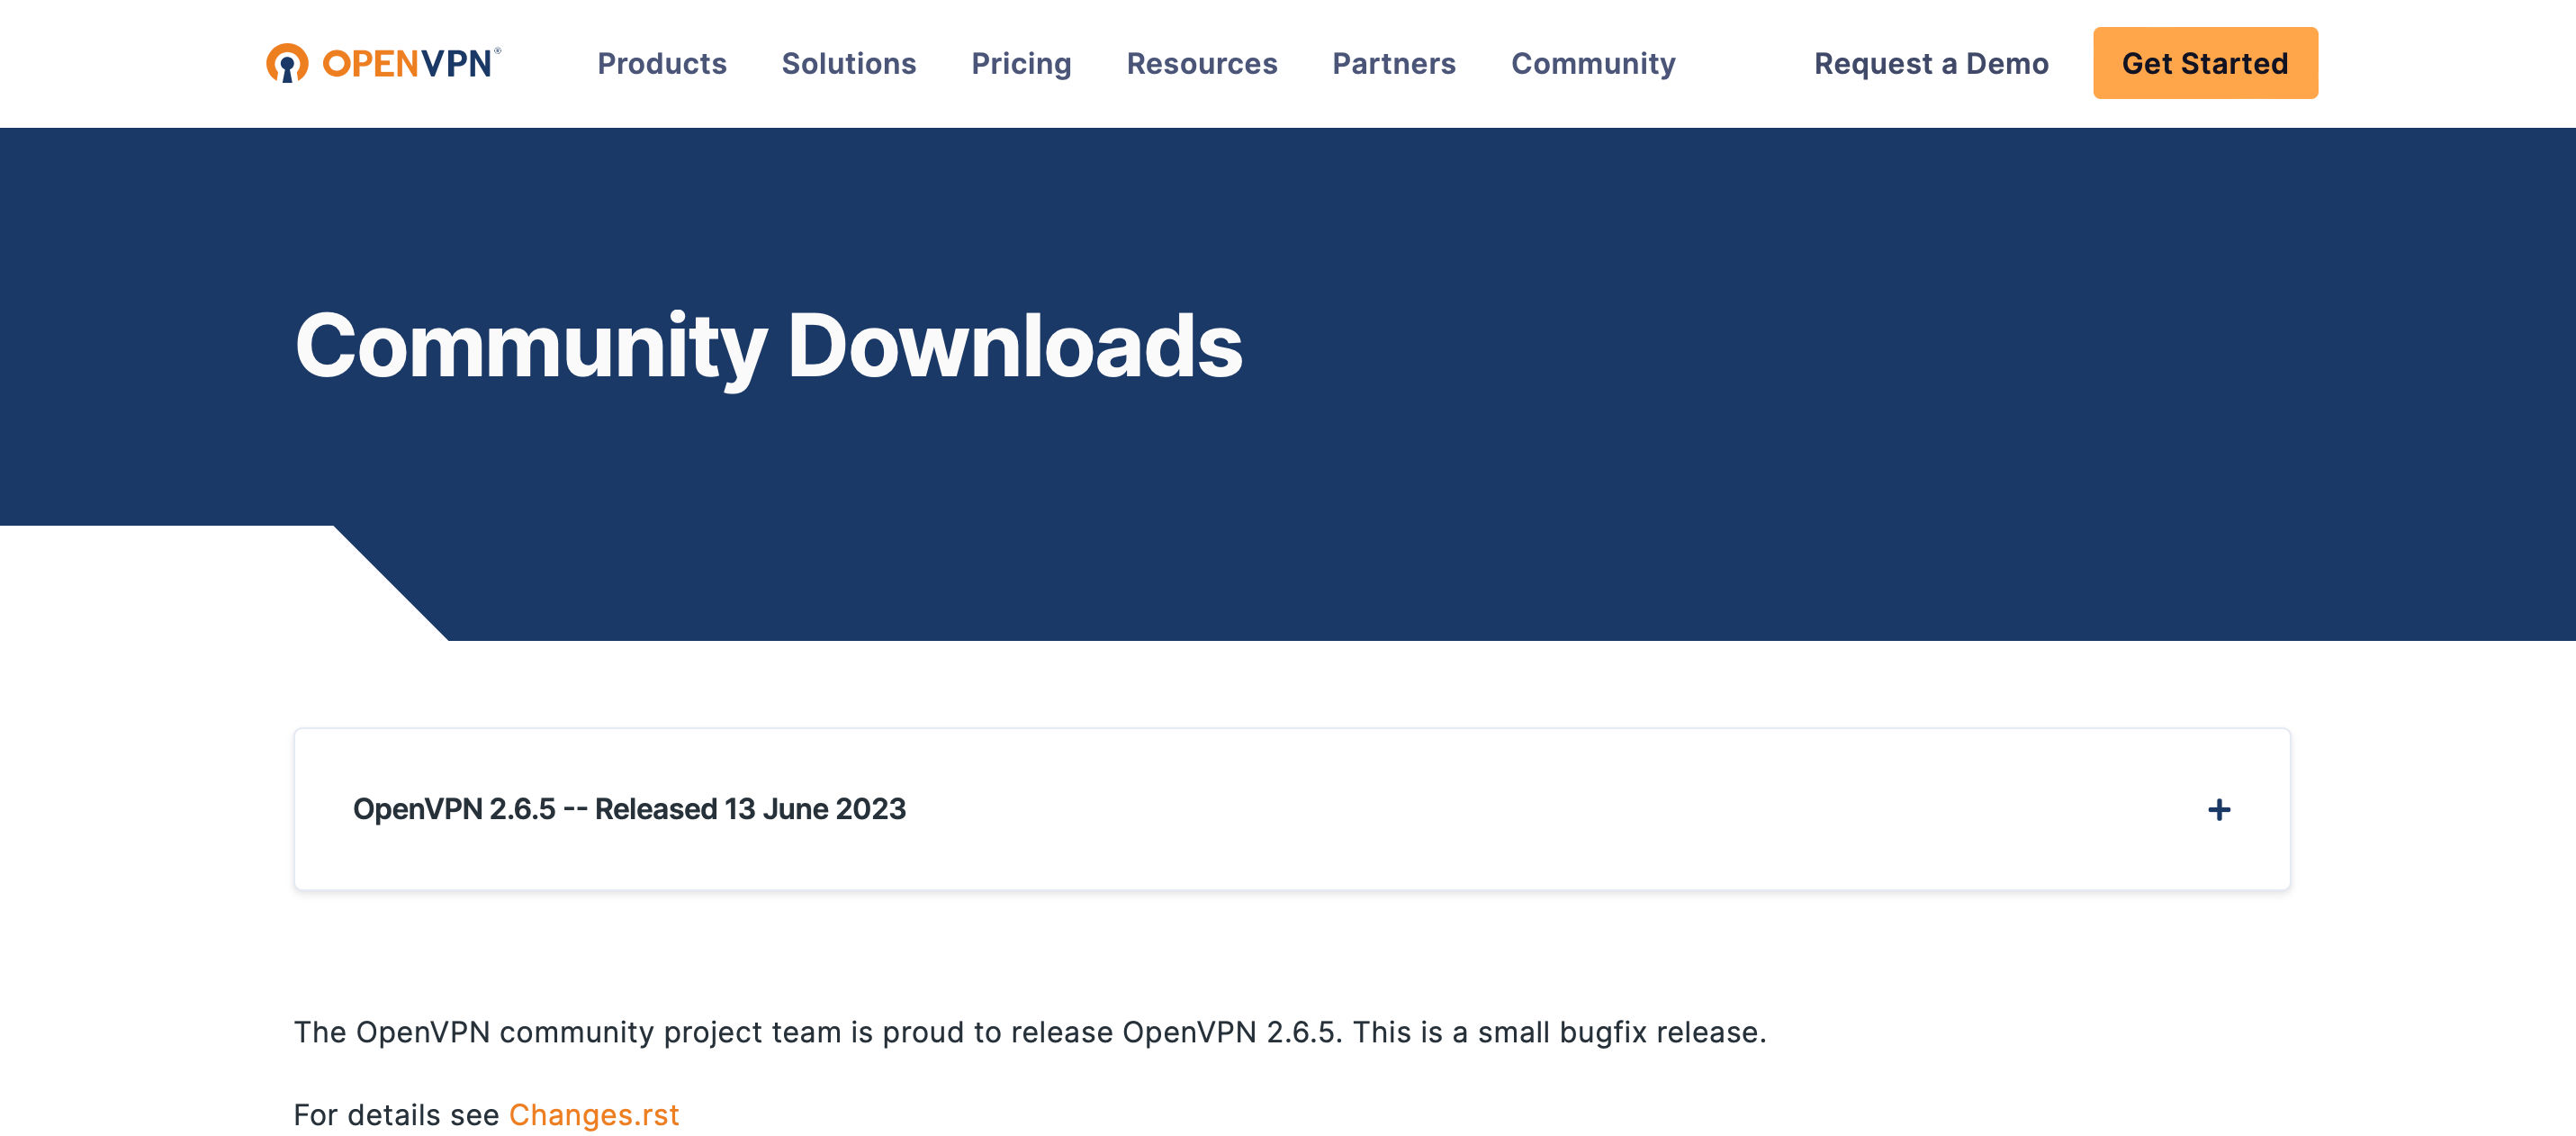Expand OpenVPN 2.6.5 release with plus icon
The width and height of the screenshot is (2576, 1136).
[x=2218, y=809]
